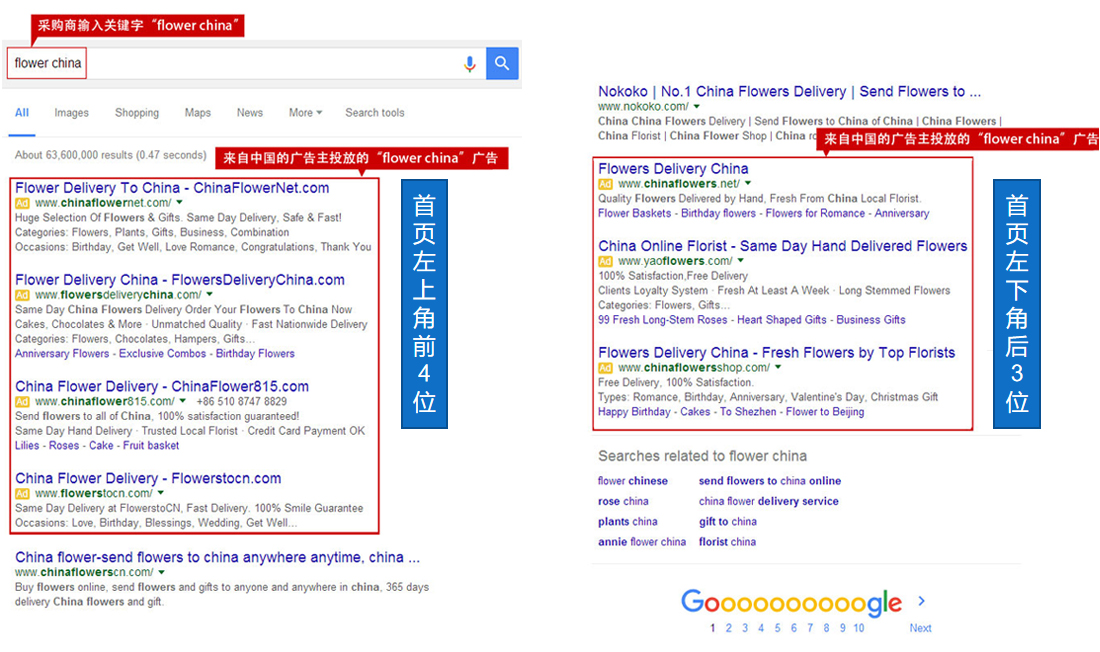Switch to the Shopping tab

137,113
